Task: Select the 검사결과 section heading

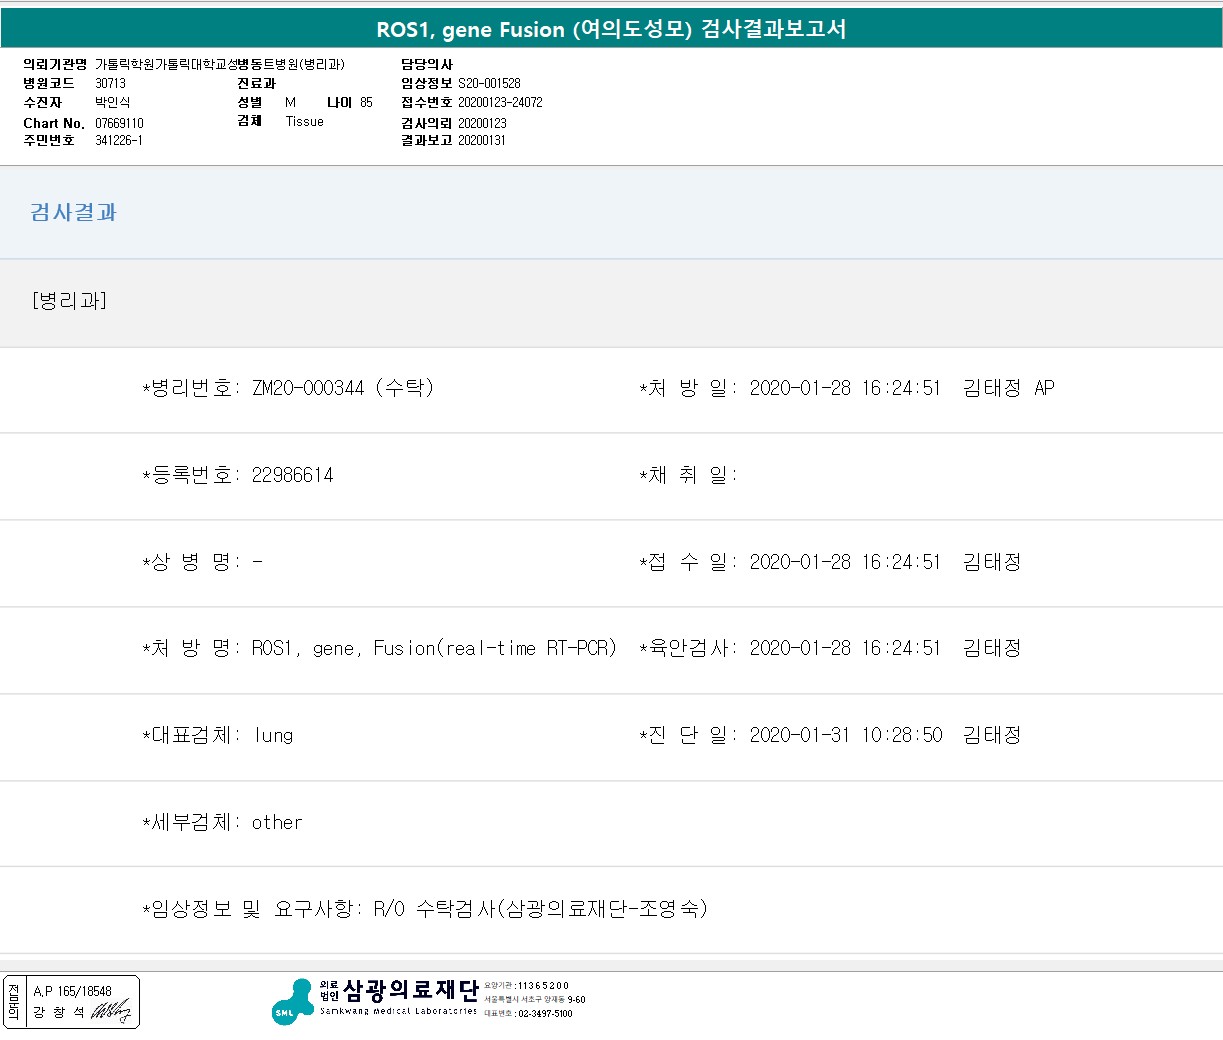Action: pos(73,212)
